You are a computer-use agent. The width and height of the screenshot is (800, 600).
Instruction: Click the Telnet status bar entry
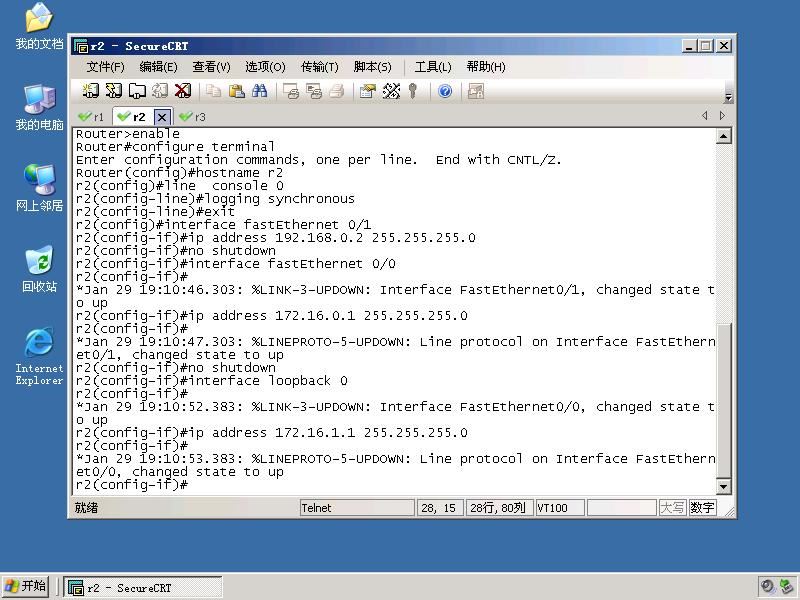(357, 508)
